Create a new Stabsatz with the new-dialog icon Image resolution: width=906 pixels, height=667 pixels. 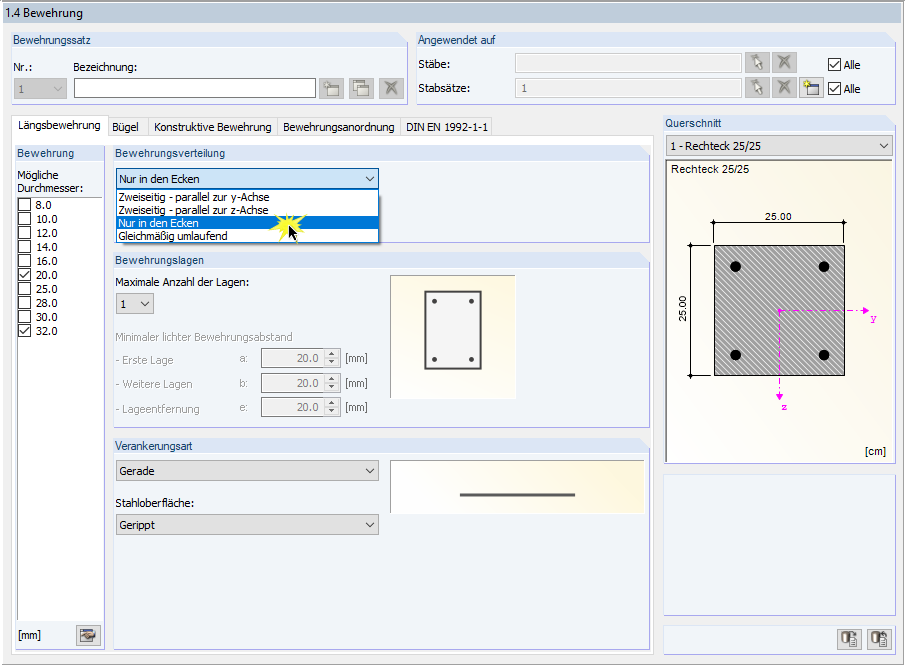813,88
